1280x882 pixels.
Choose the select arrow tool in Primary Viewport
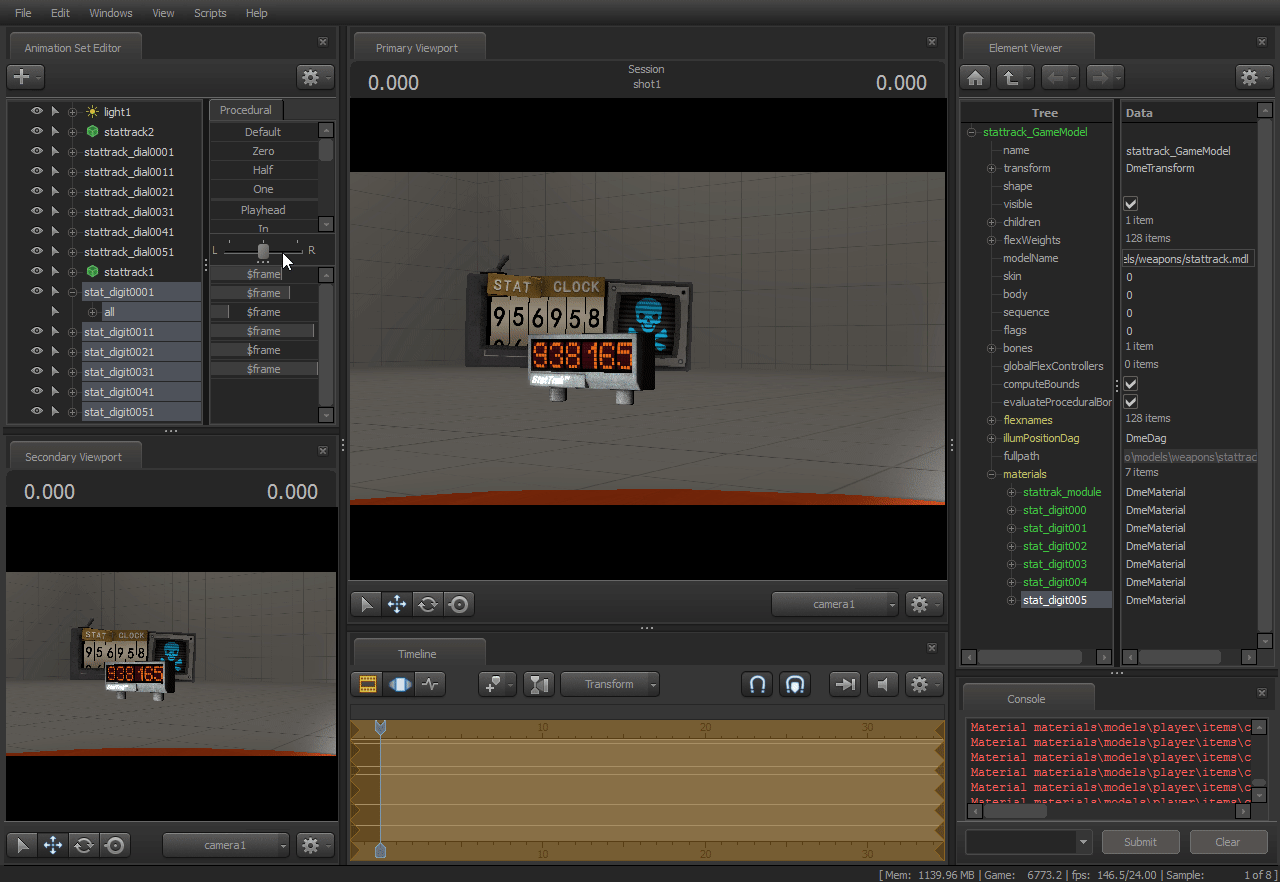click(x=367, y=604)
